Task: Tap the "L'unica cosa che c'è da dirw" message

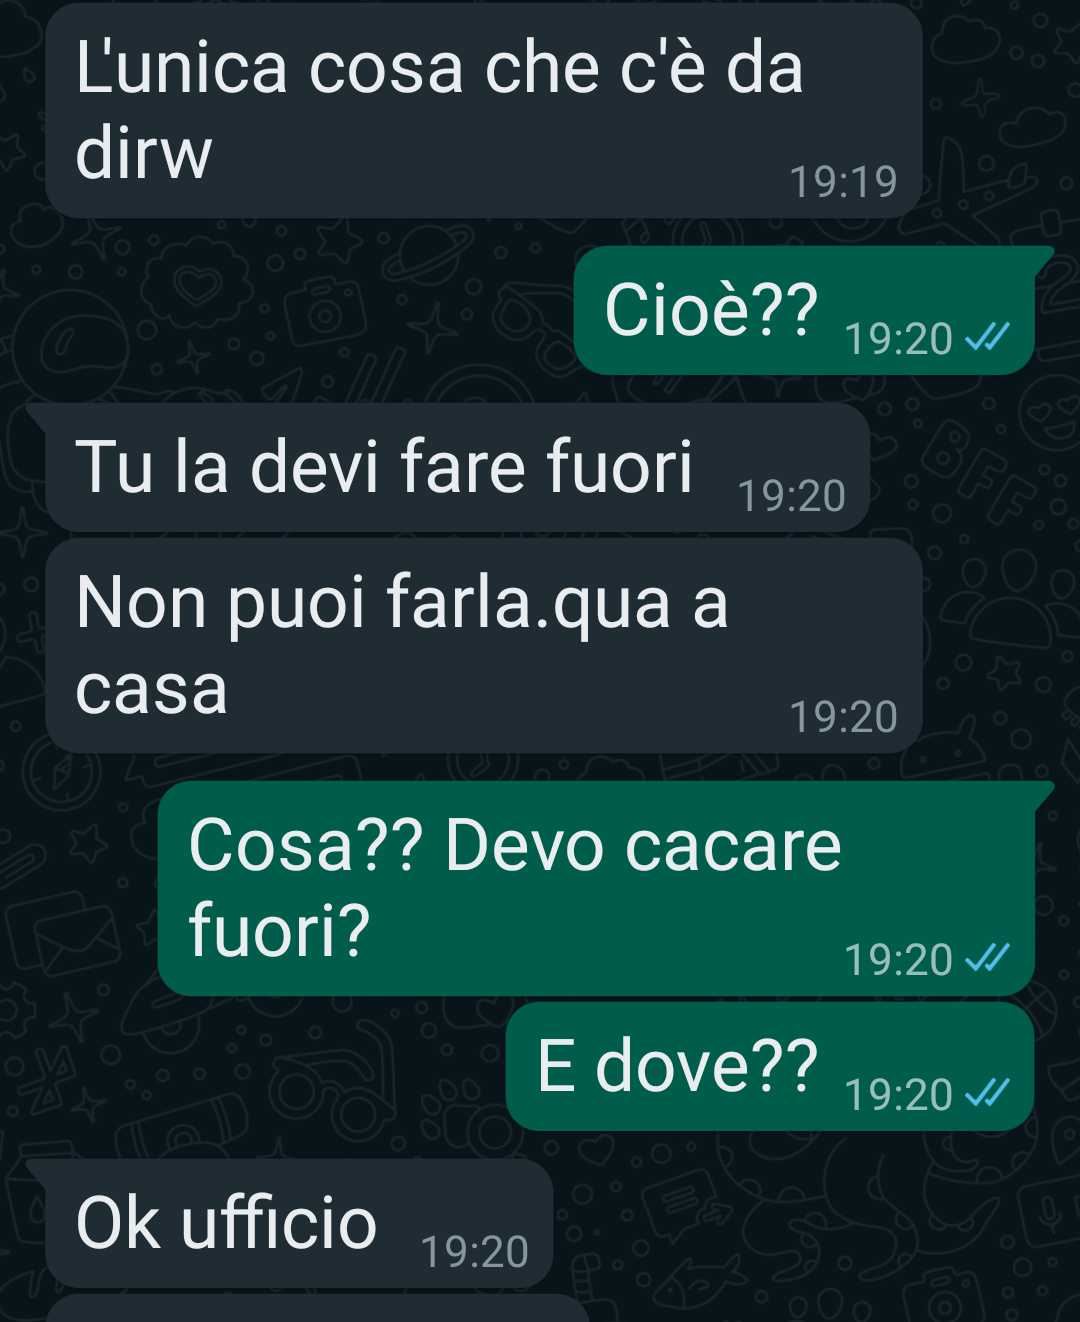Action: 484,110
